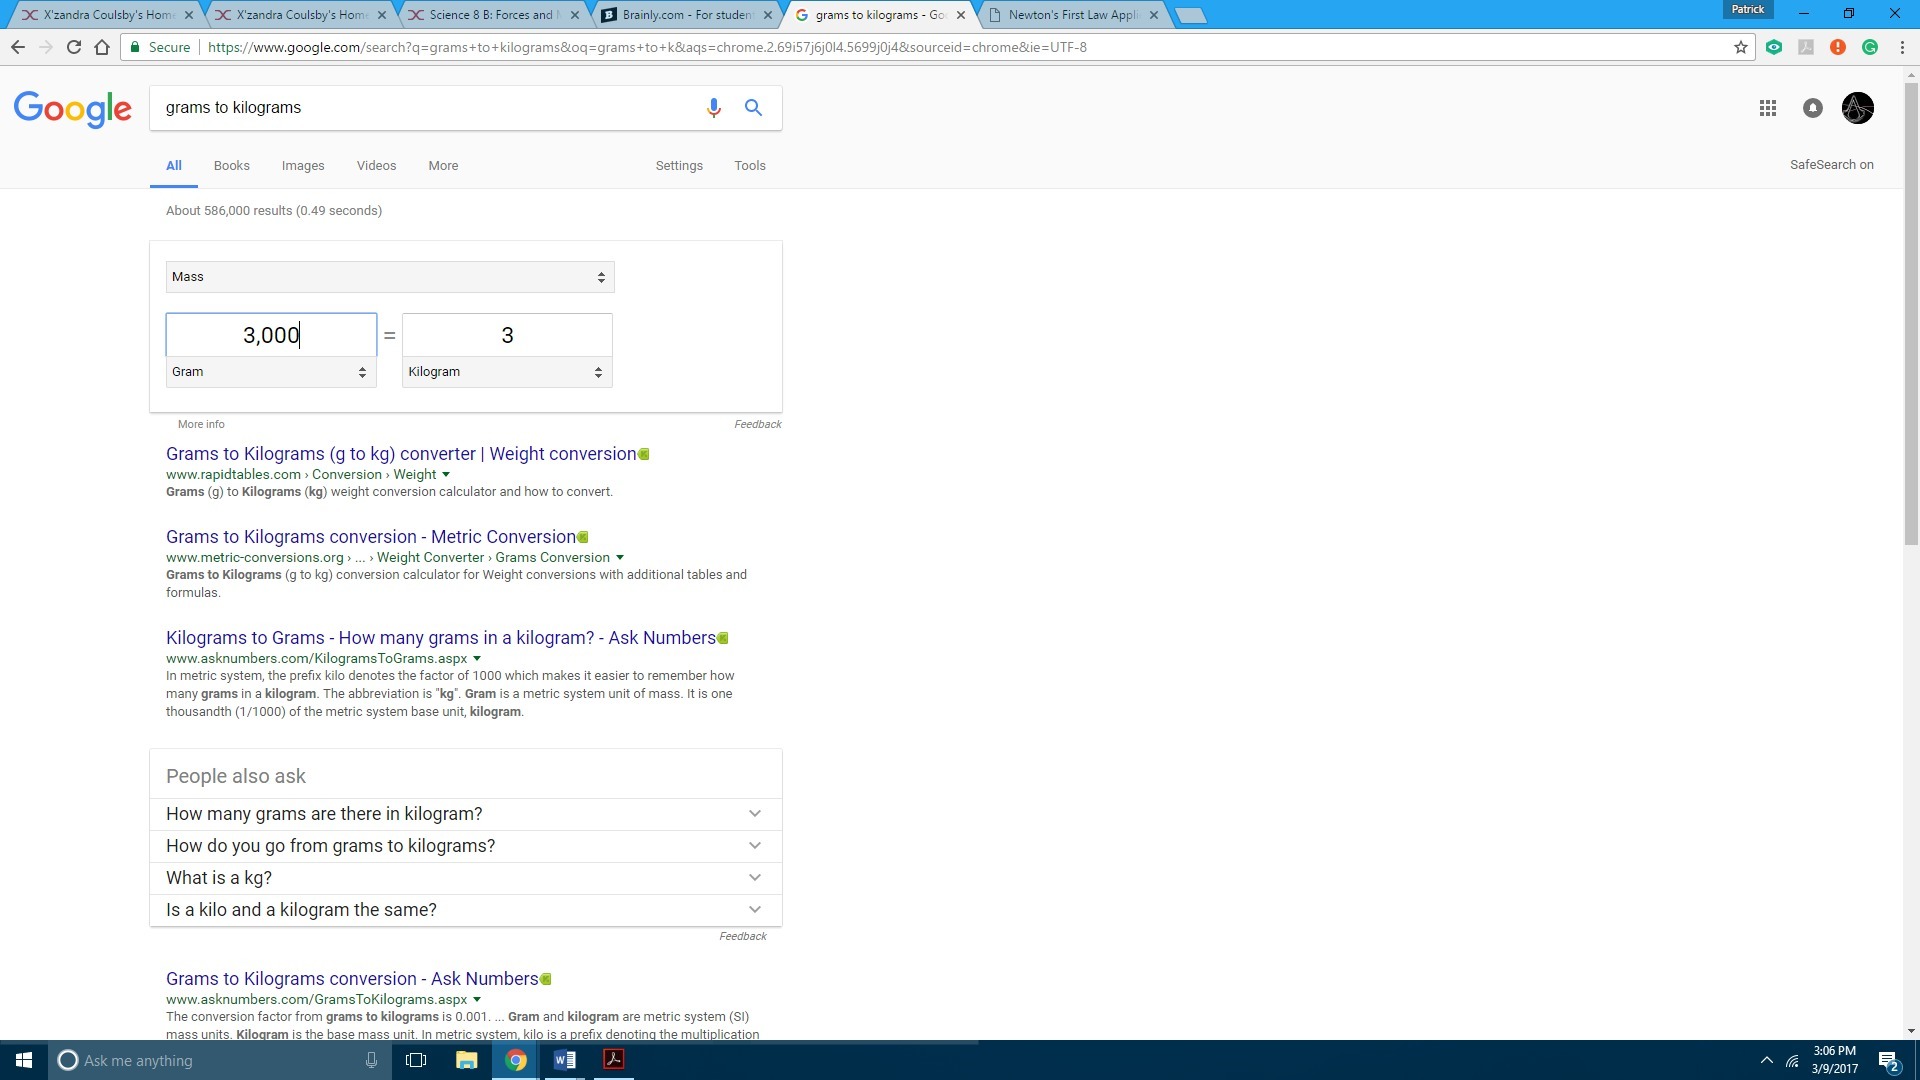Image resolution: width=1920 pixels, height=1080 pixels.
Task: Open the Google apps grid
Action: 1767,108
